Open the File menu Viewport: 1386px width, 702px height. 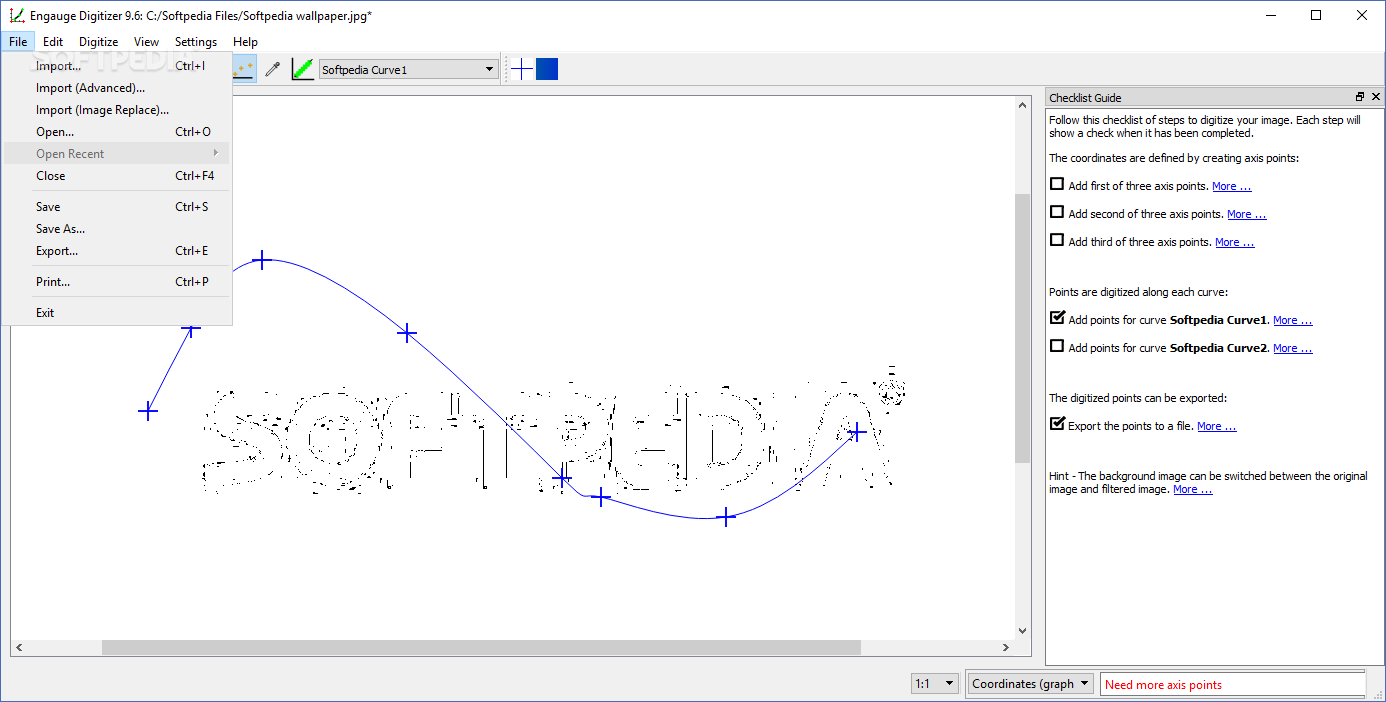pyautogui.click(x=18, y=42)
